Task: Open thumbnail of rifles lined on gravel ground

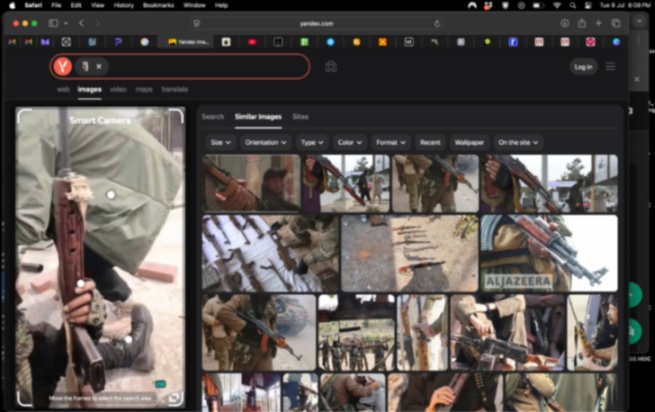Action: (x=409, y=253)
